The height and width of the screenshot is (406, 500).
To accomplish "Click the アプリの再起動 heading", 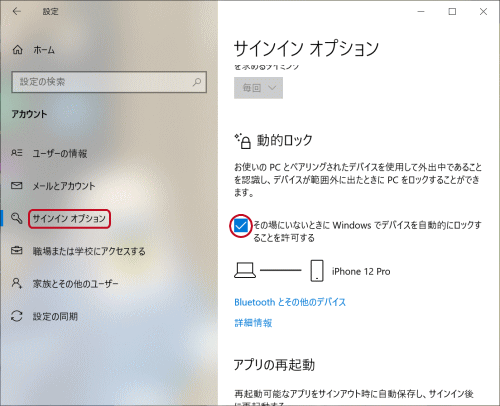I will pyautogui.click(x=274, y=365).
